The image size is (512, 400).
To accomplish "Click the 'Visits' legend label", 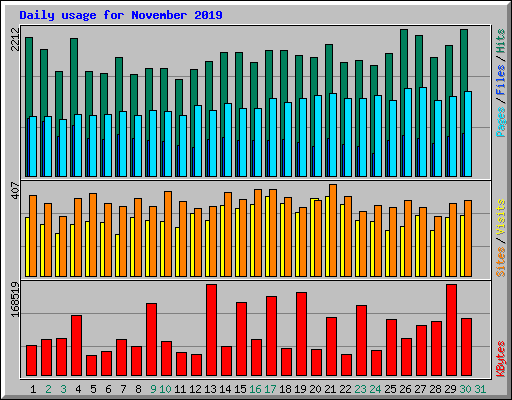I will click(x=500, y=217).
